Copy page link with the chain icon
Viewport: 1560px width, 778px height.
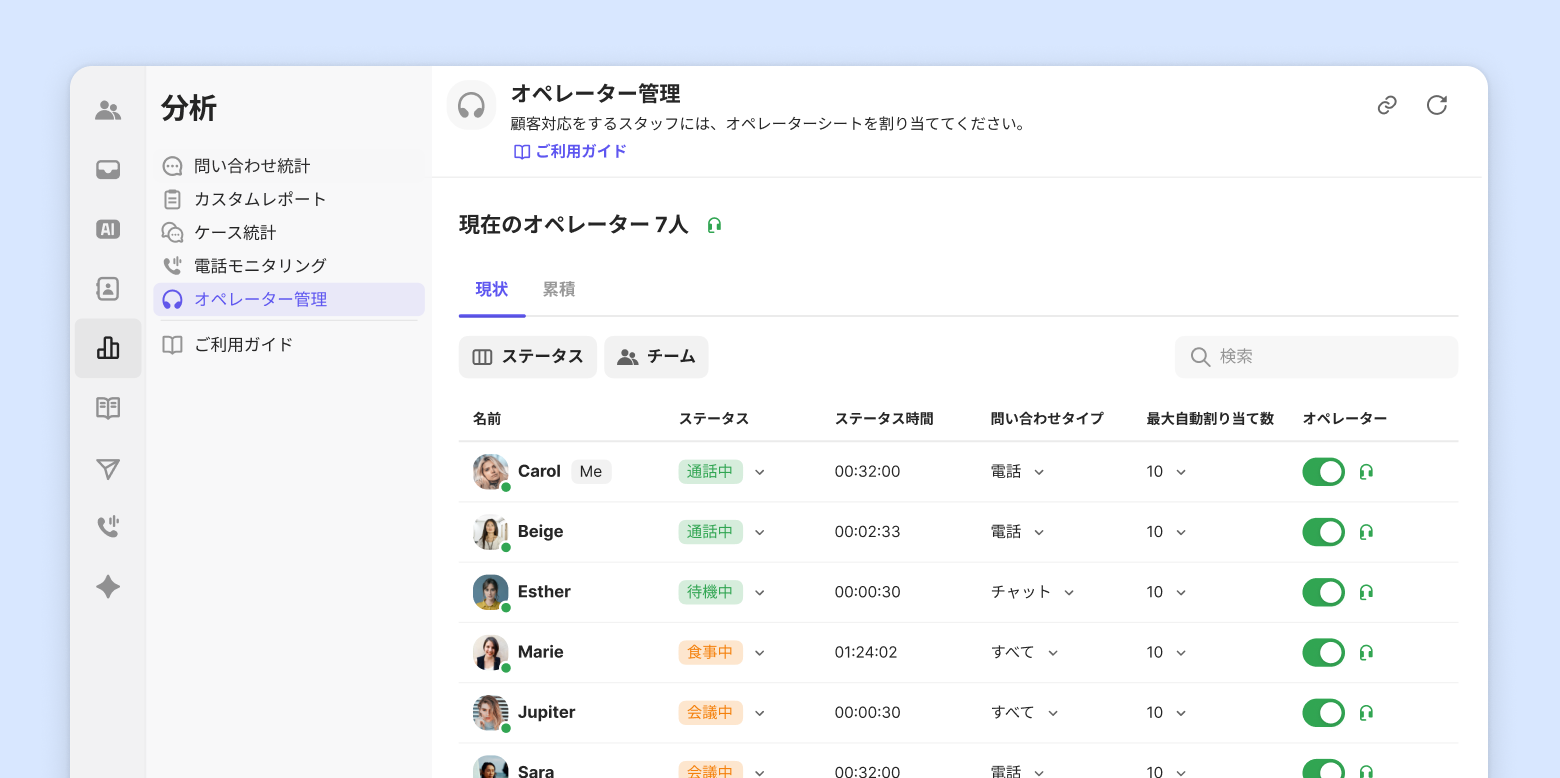coord(1387,105)
